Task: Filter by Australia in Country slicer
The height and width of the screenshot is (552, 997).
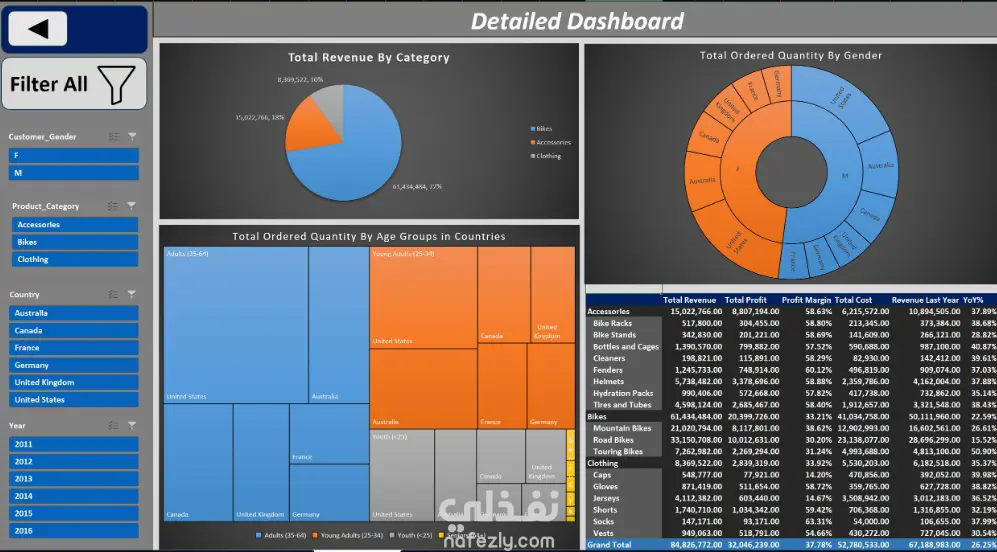Action: point(74,313)
